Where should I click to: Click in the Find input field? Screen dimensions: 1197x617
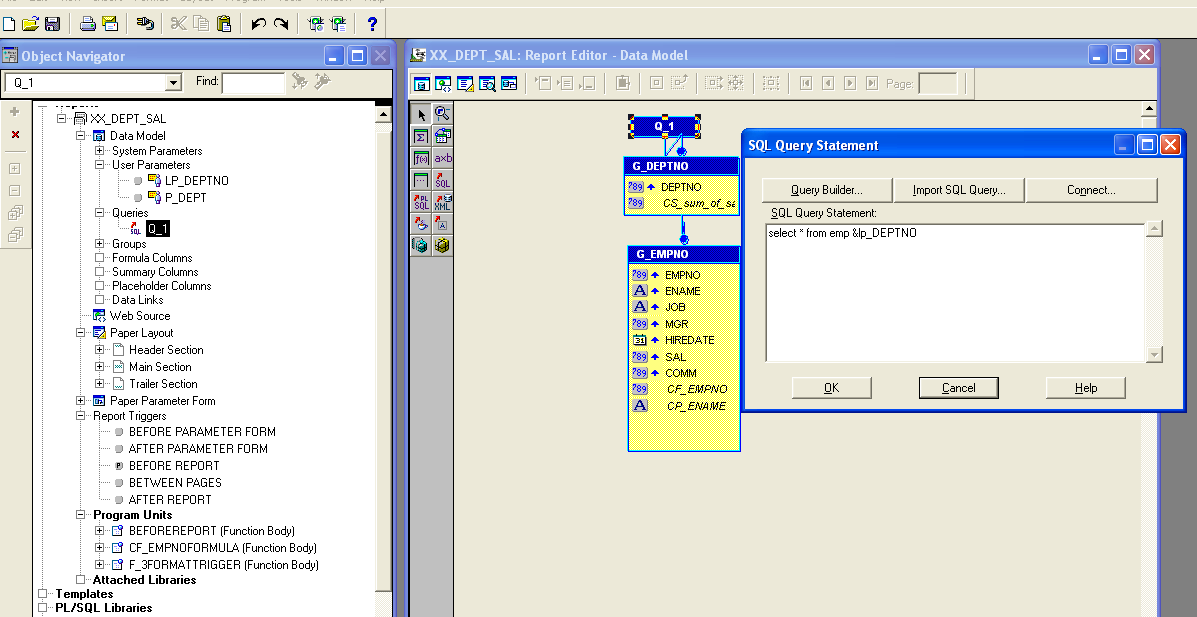(253, 83)
